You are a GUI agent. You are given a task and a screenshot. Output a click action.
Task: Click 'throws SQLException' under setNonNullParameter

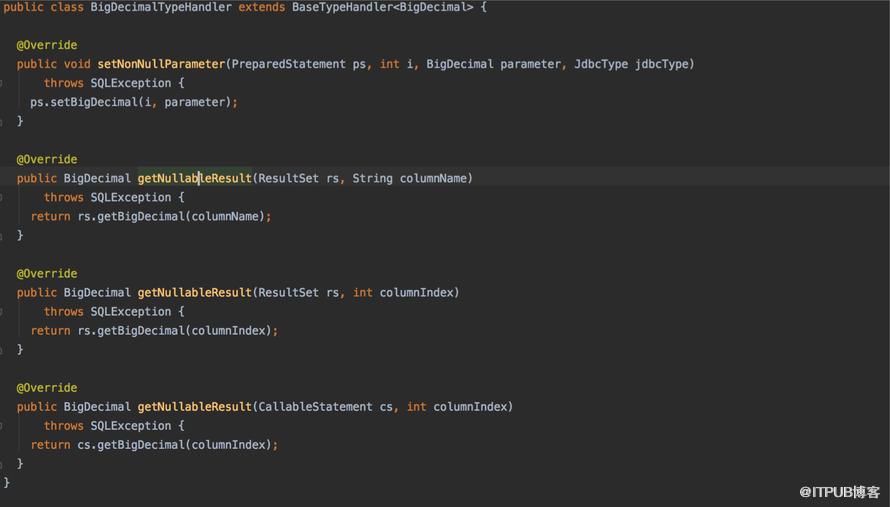107,83
